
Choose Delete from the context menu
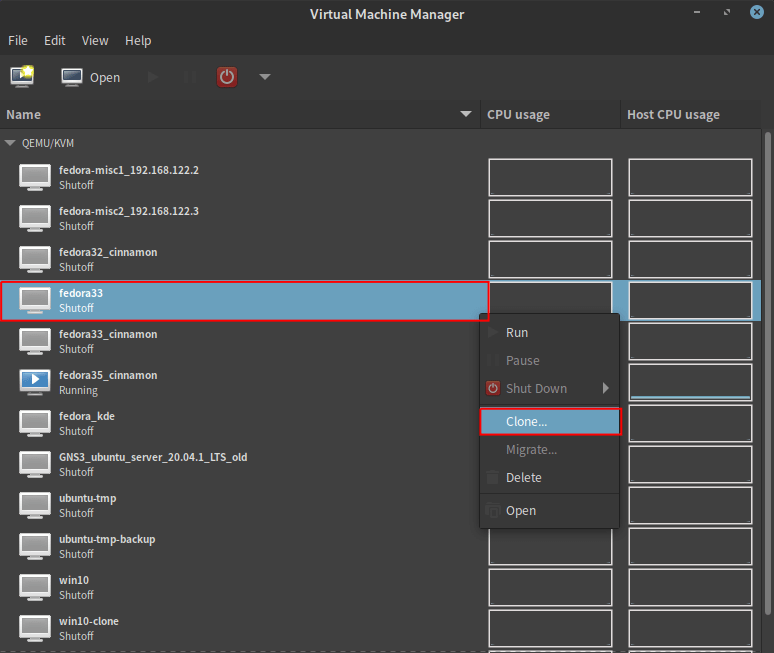[x=549, y=477]
